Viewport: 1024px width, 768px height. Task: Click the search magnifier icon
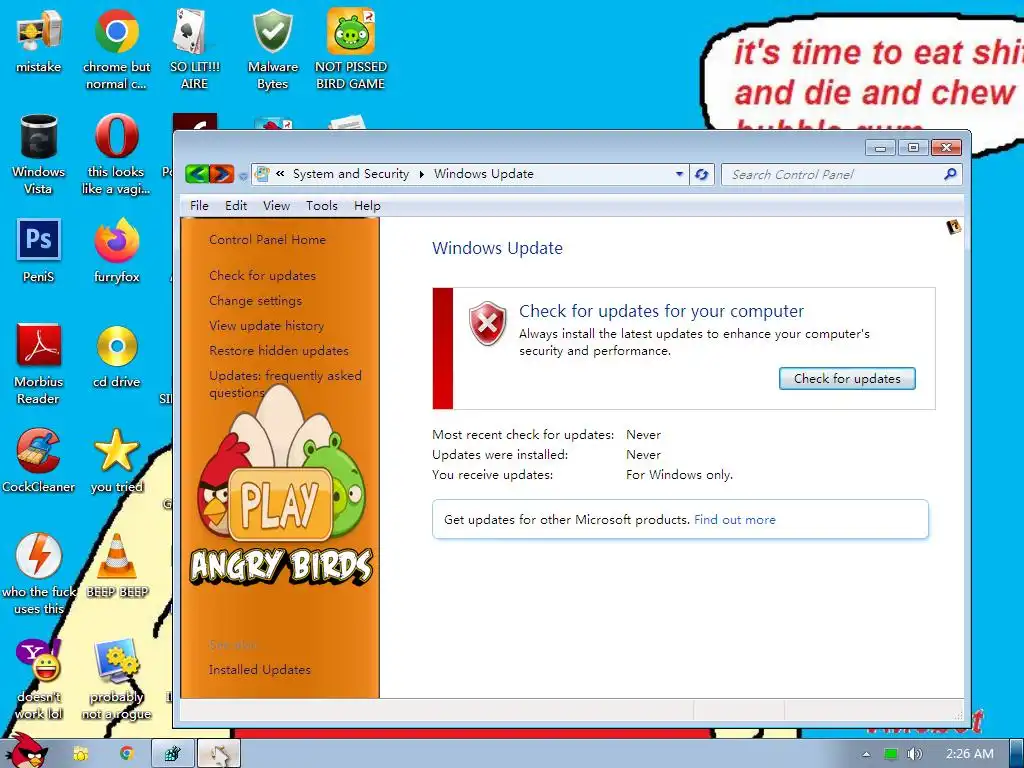pos(950,174)
